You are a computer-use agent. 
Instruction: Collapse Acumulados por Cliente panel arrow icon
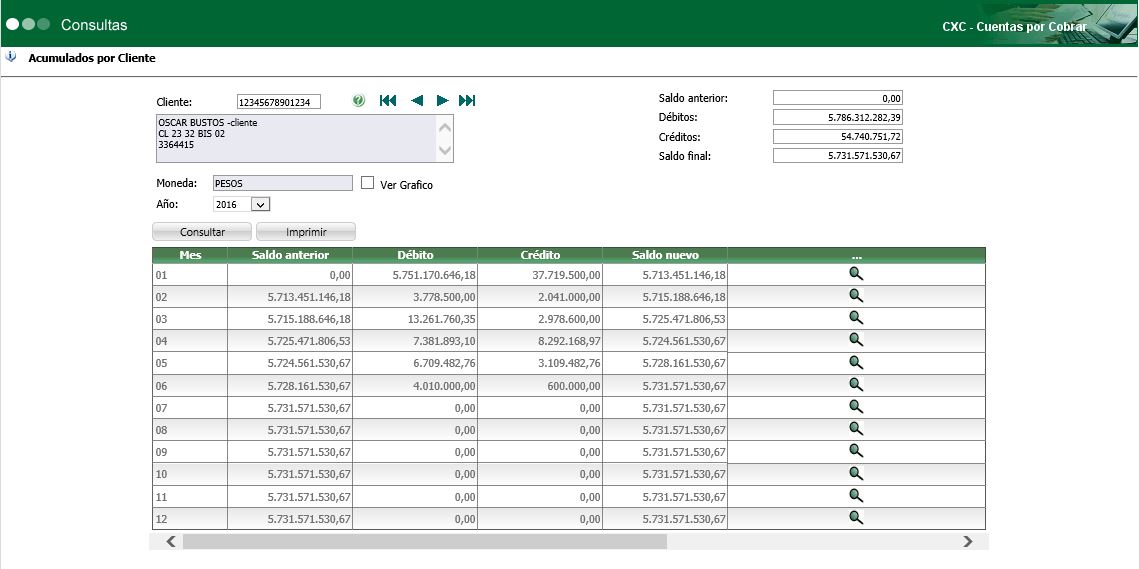[x=11, y=58]
